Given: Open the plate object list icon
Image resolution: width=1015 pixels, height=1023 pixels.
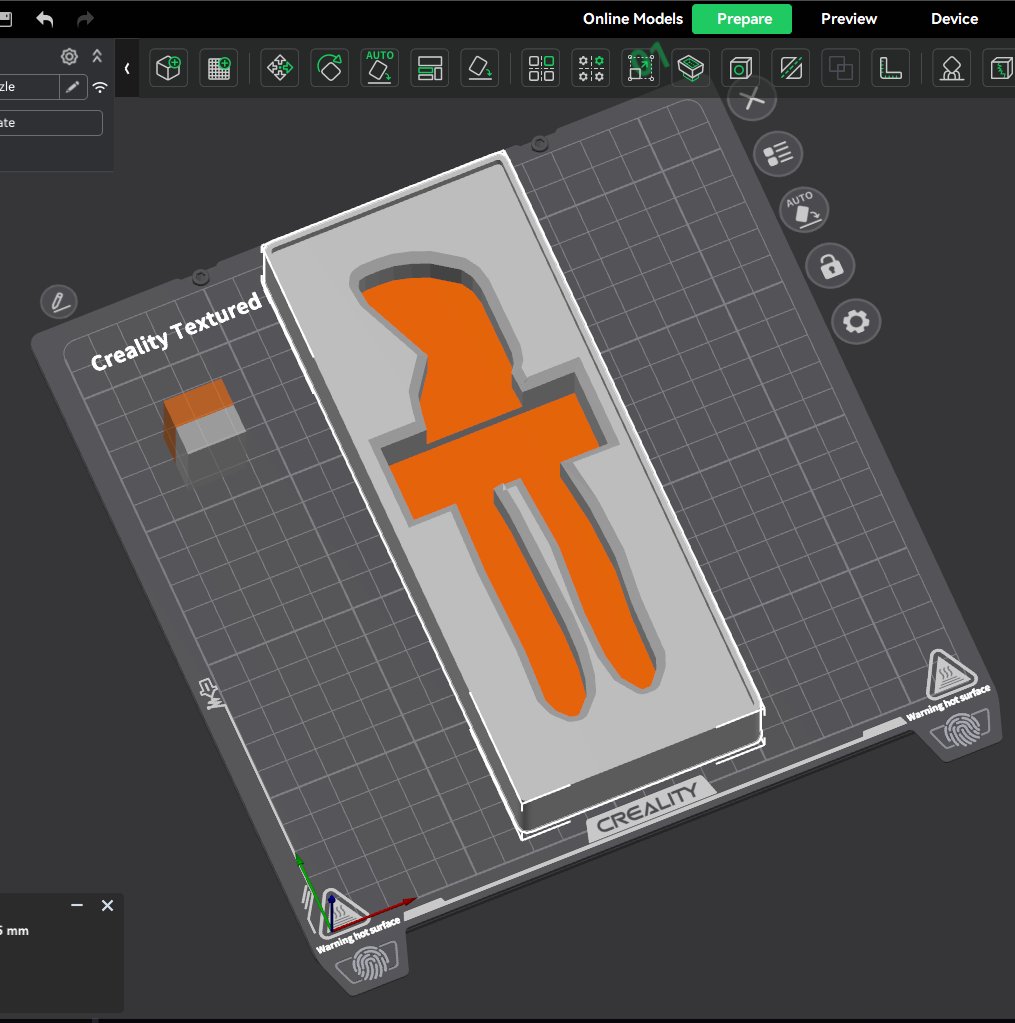Looking at the screenshot, I should [x=778, y=155].
